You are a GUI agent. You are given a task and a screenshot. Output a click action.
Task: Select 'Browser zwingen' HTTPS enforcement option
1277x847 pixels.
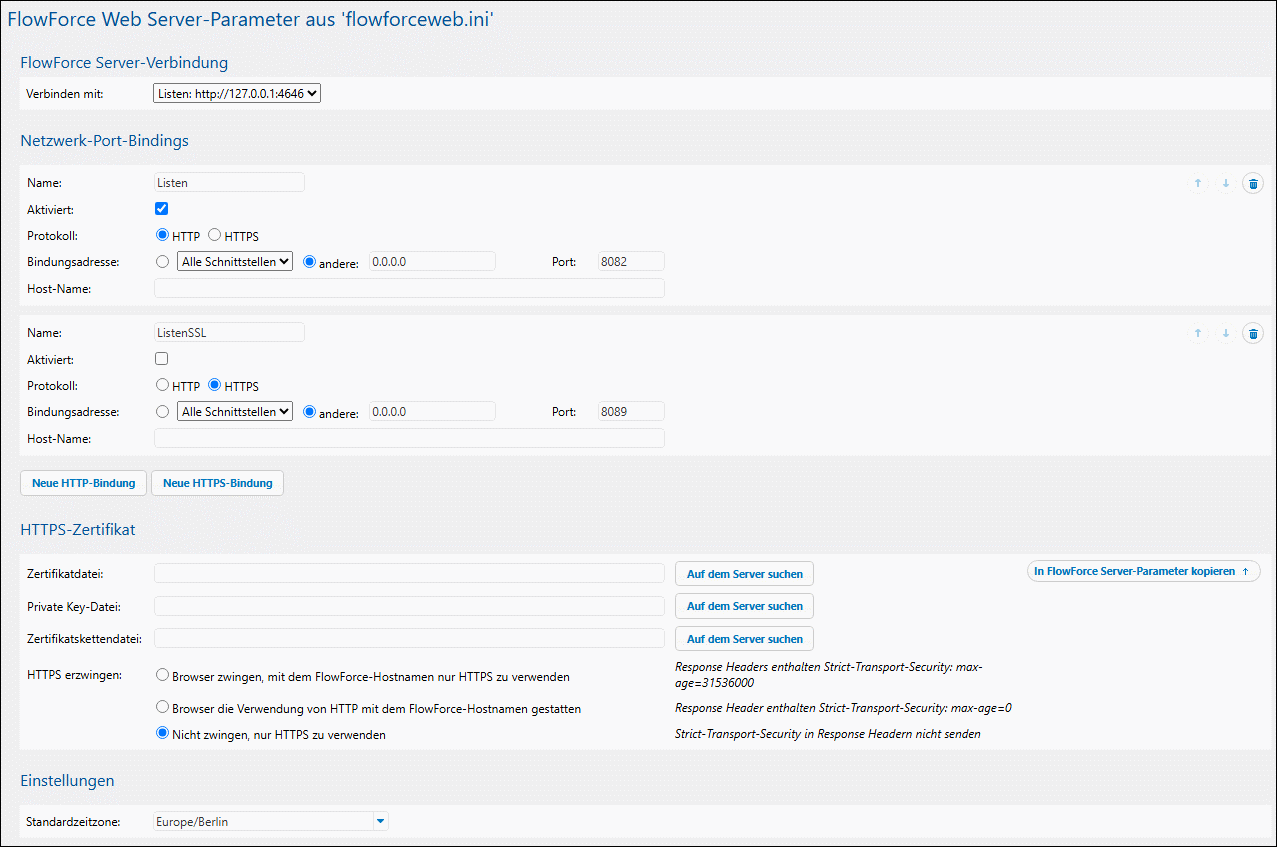click(x=163, y=675)
